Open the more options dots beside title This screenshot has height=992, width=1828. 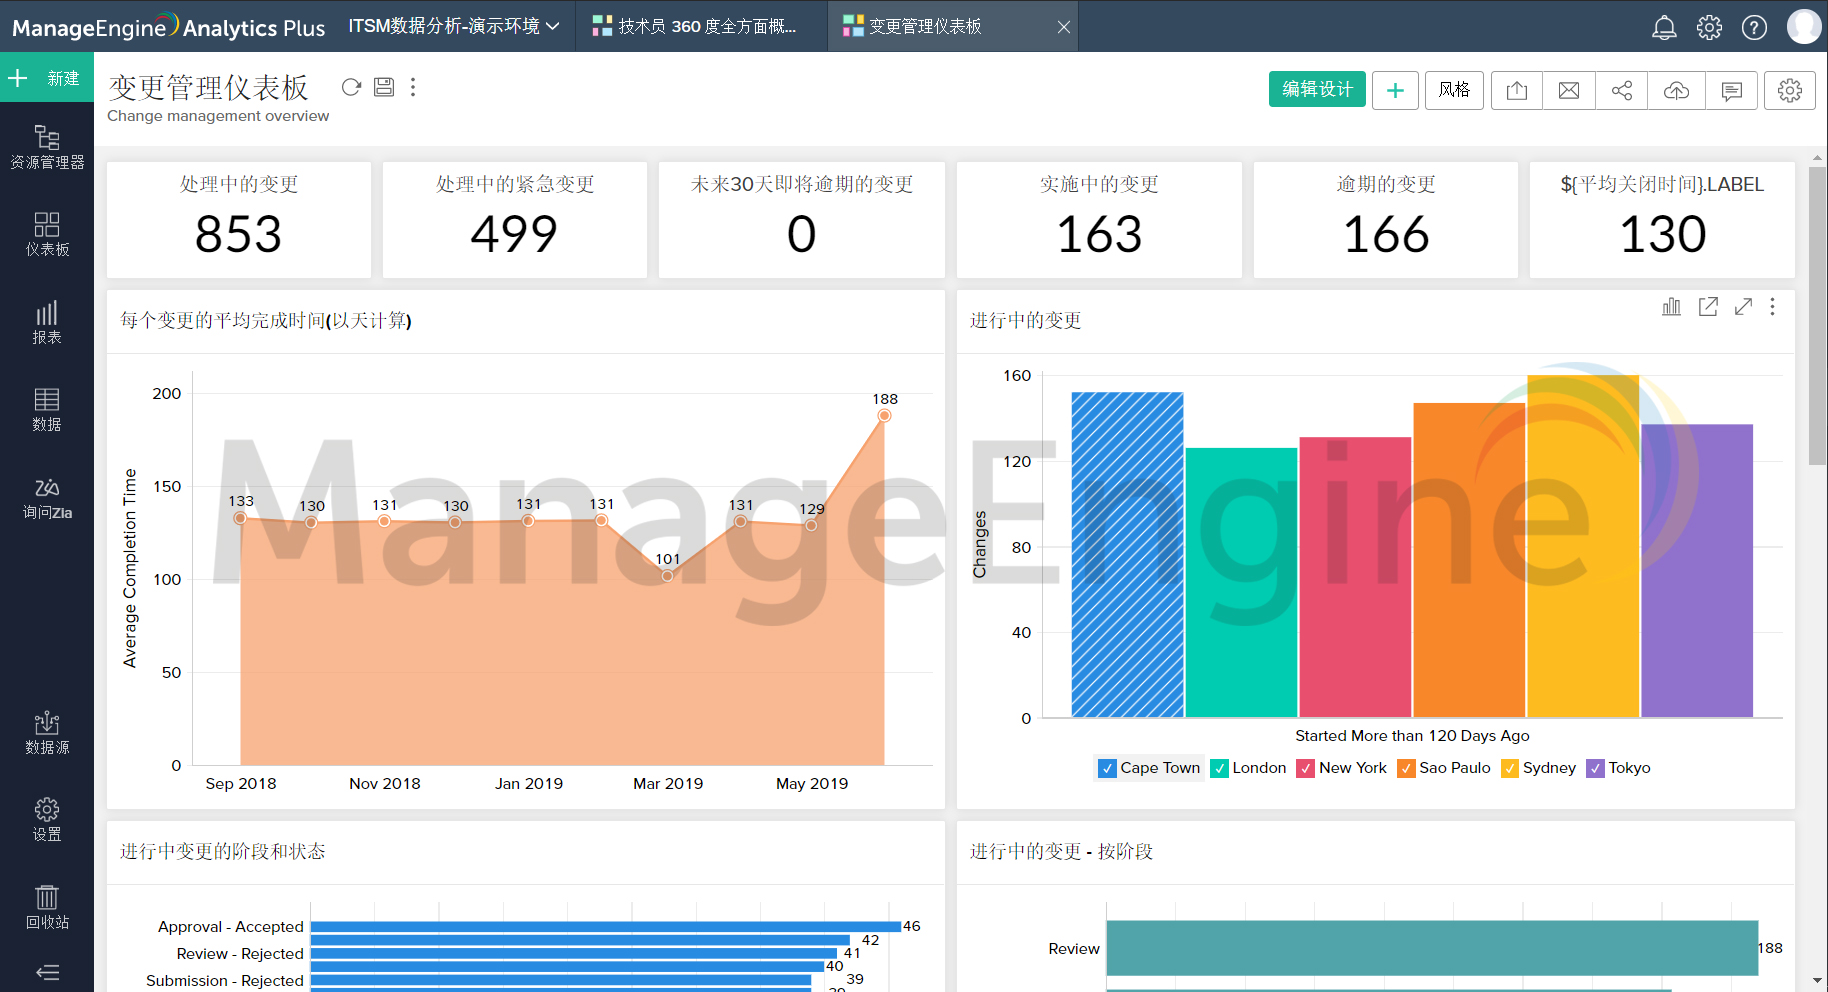click(x=413, y=87)
